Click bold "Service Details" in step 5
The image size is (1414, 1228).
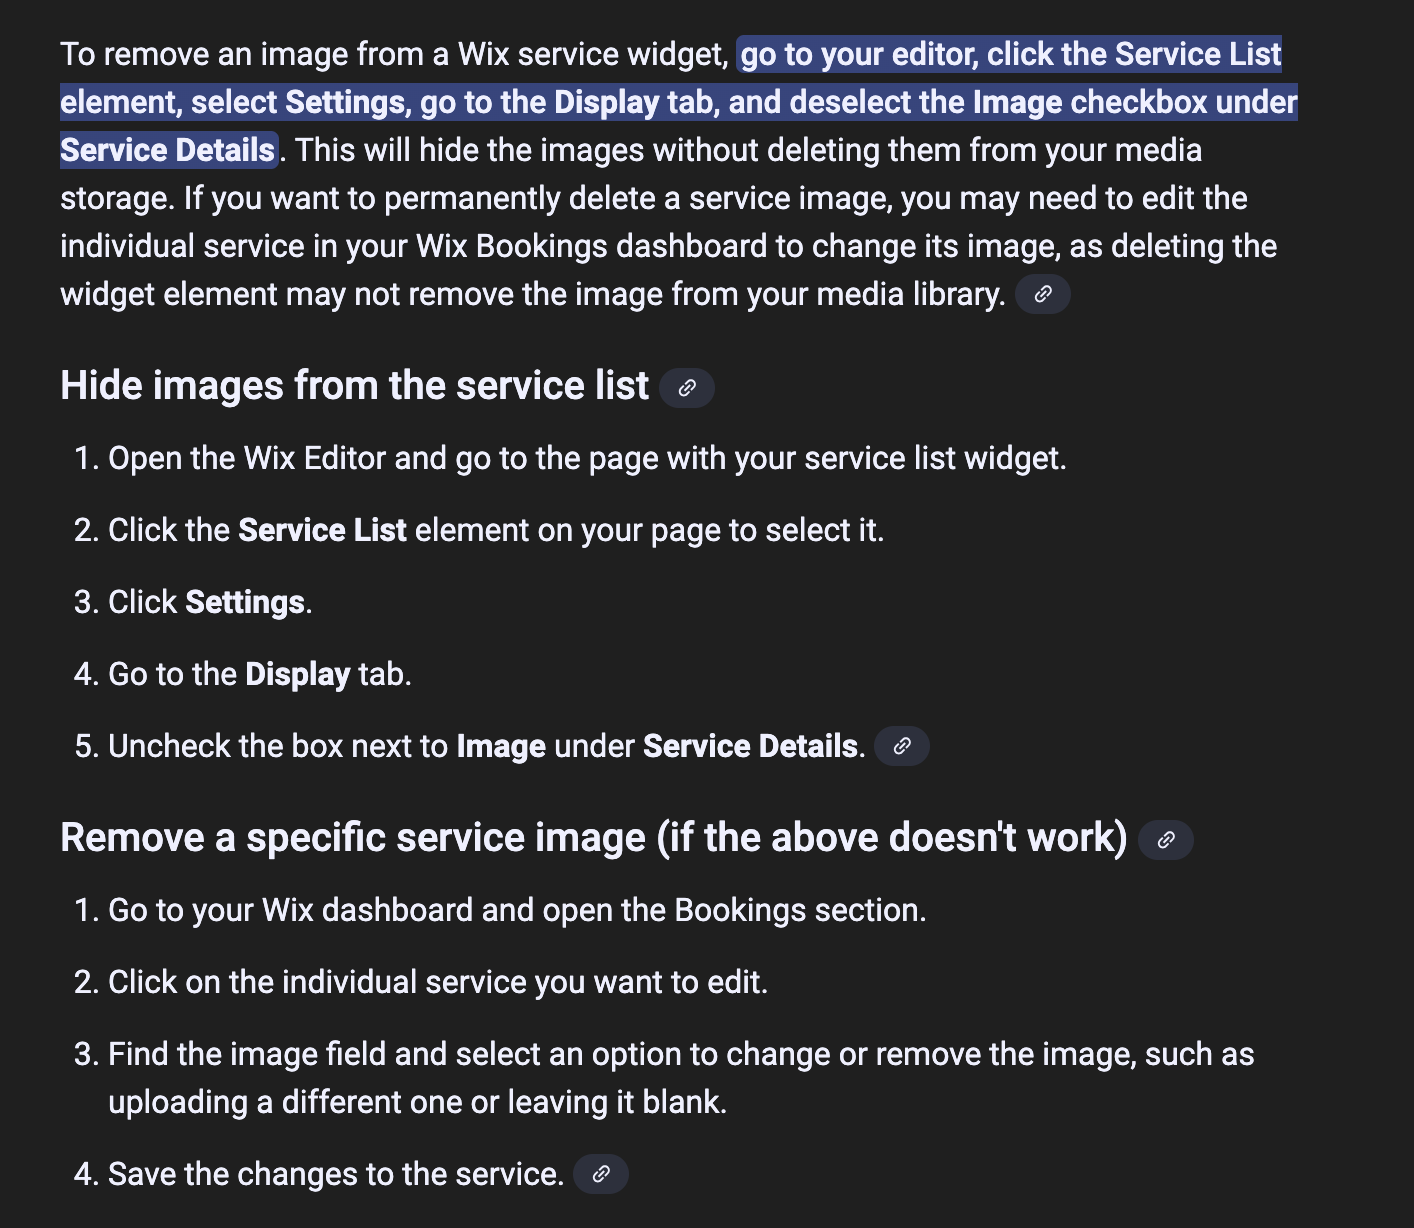(x=750, y=746)
